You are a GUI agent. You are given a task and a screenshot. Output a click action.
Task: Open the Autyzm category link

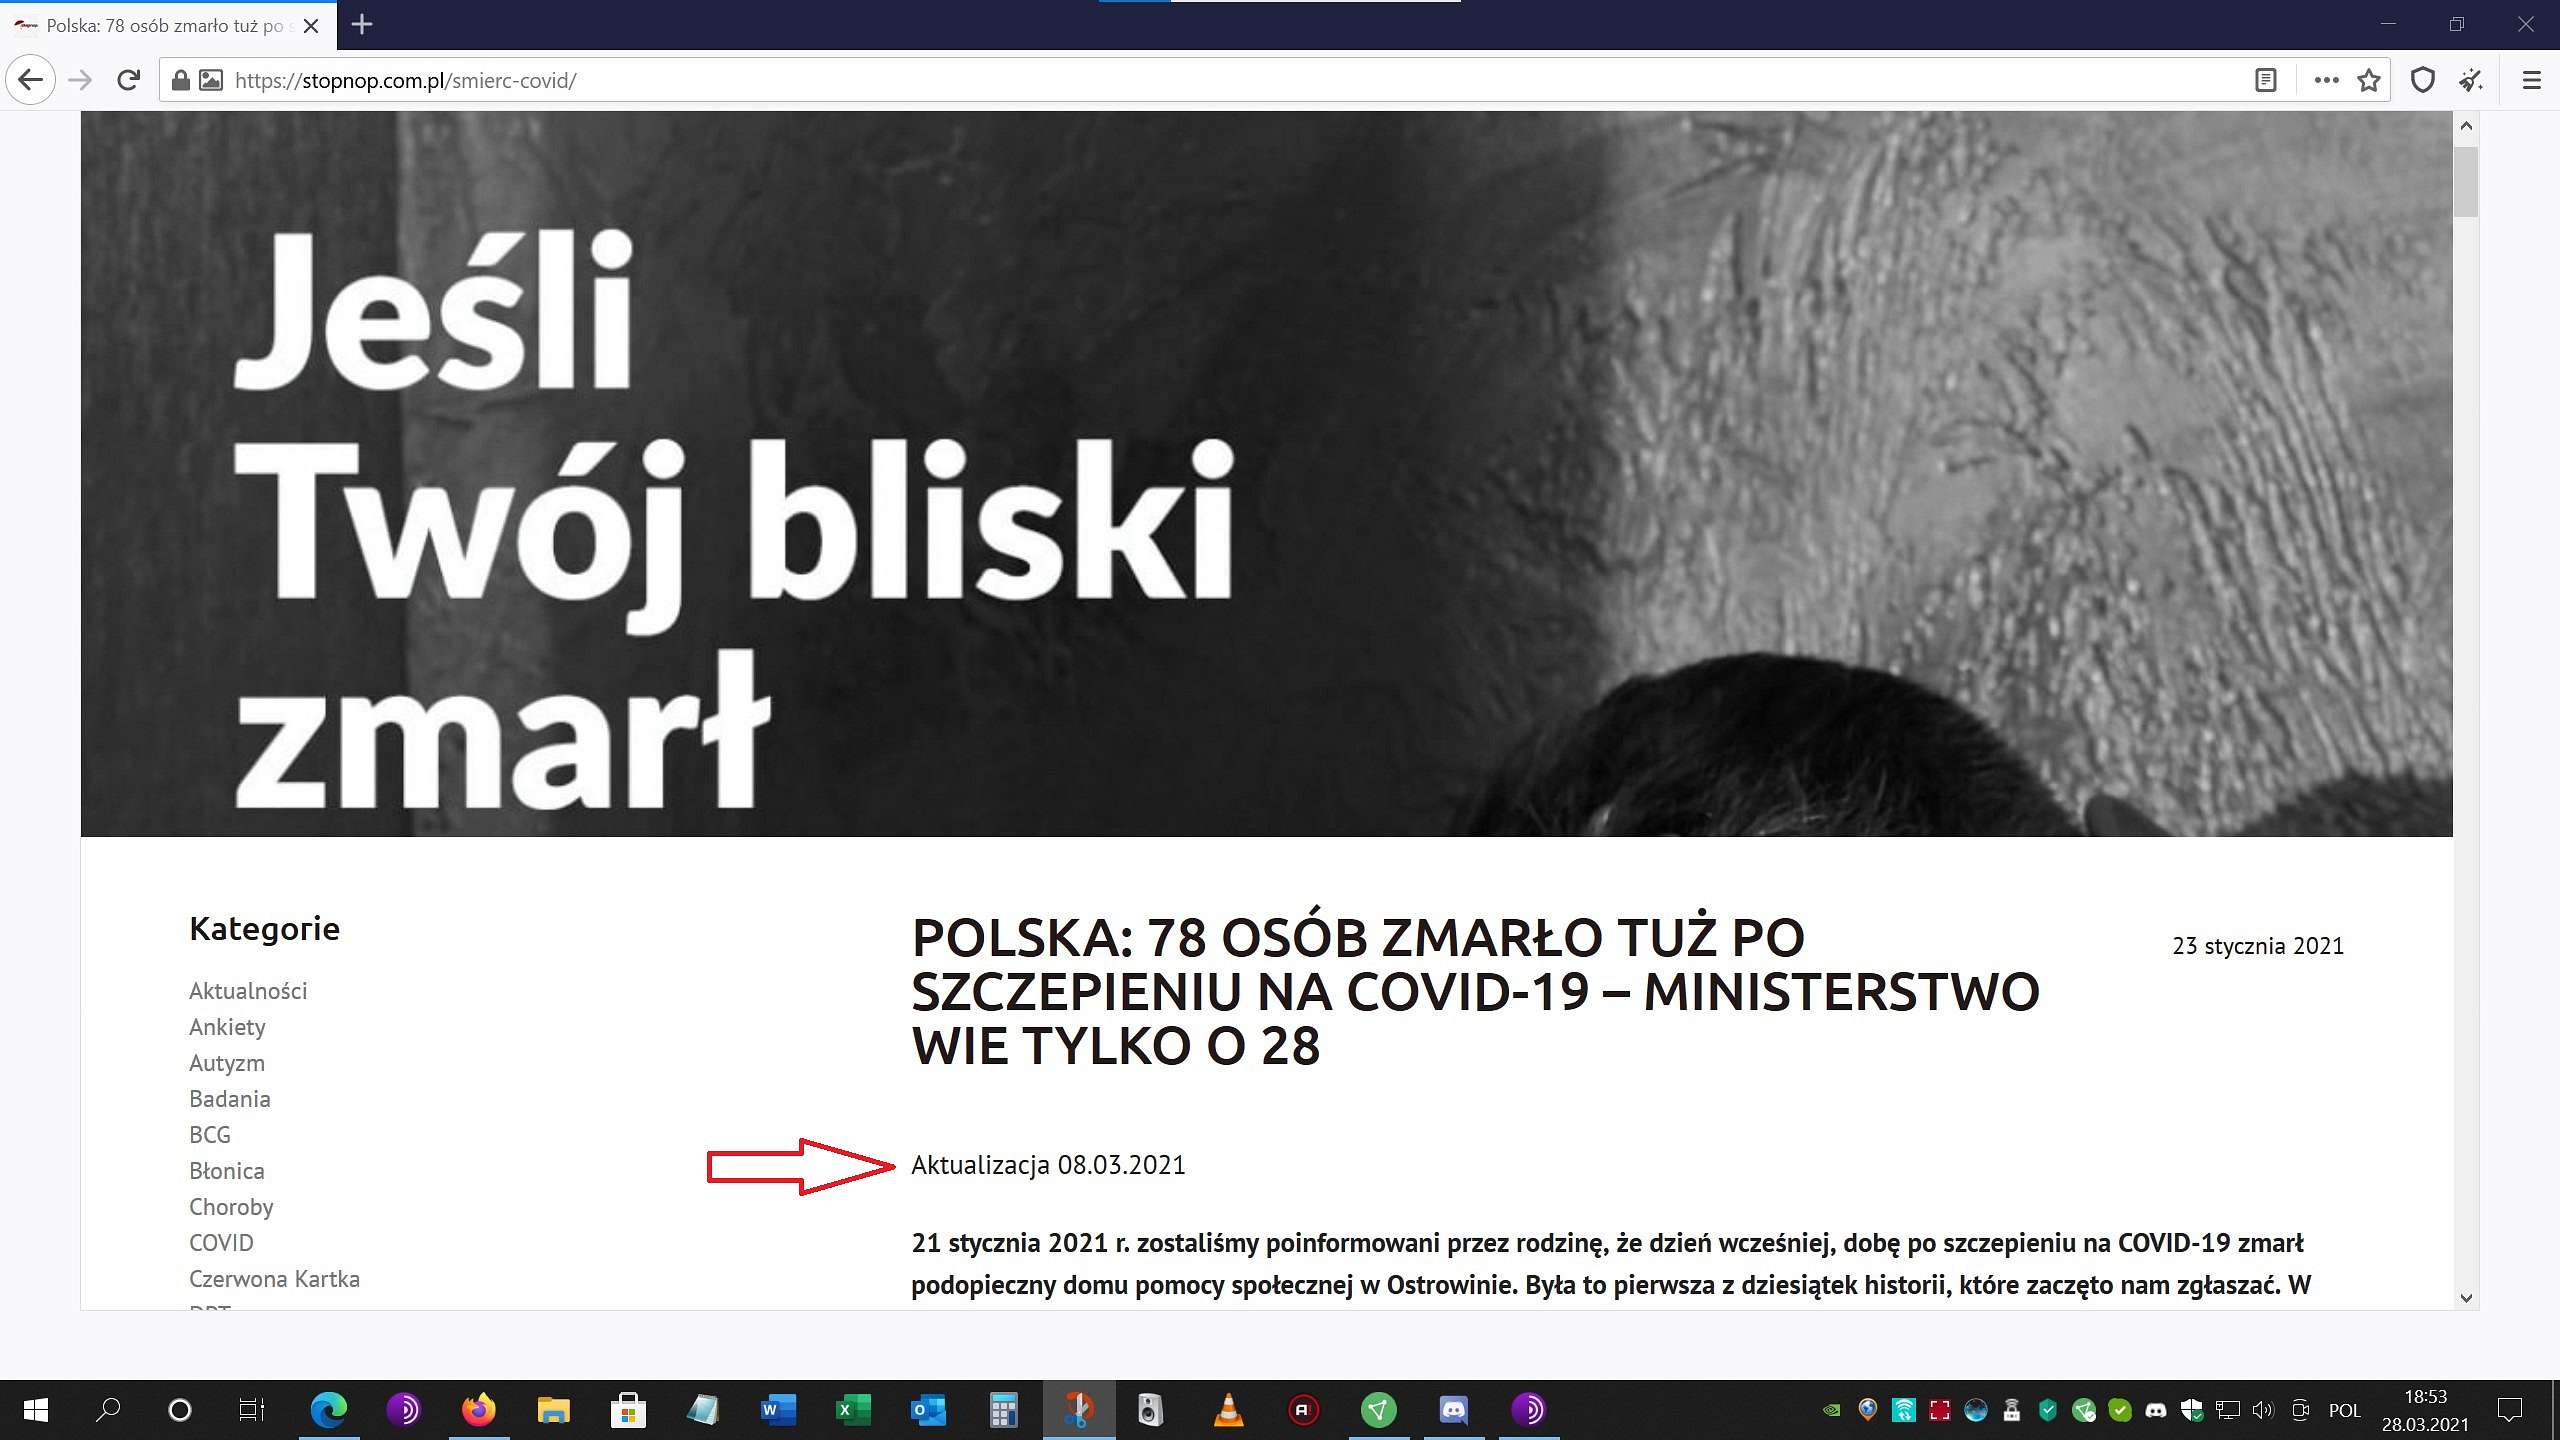pyautogui.click(x=227, y=1063)
